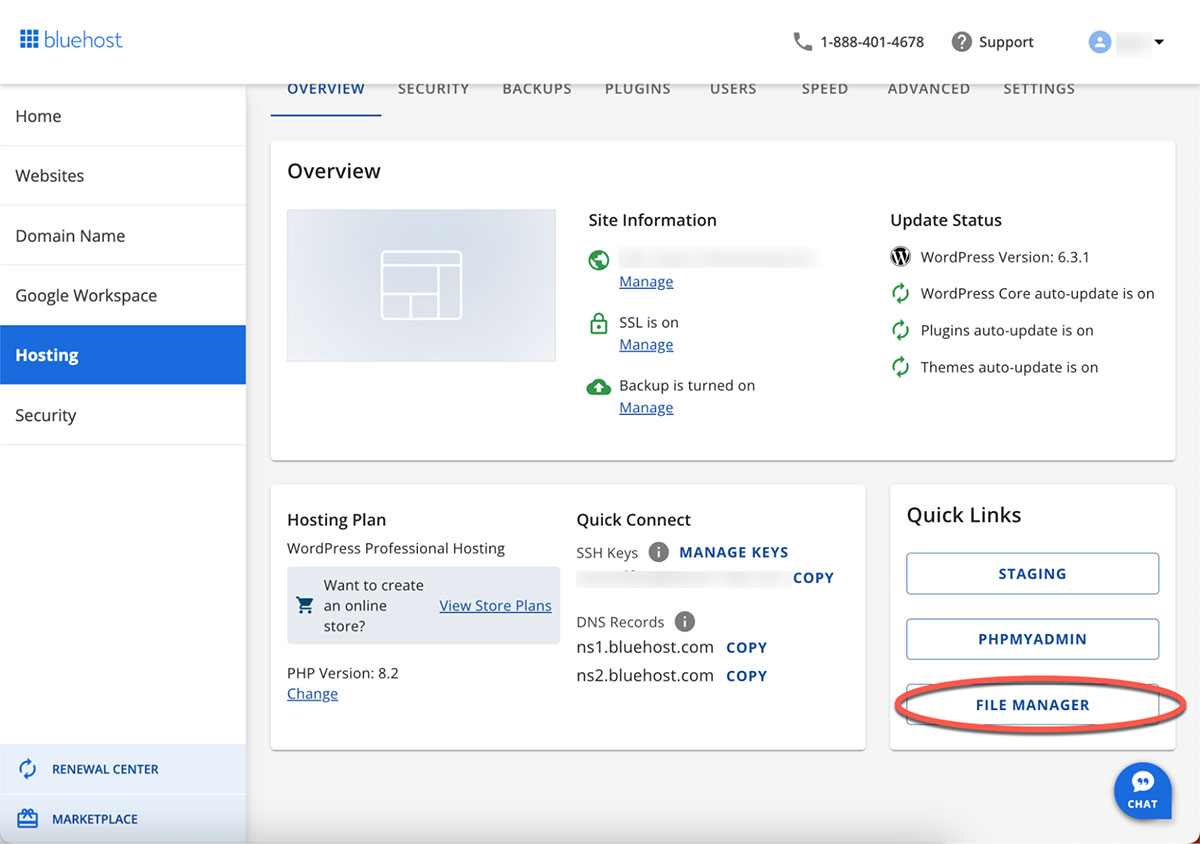This screenshot has width=1200, height=844.
Task: Switch to the Security tab
Action: [x=433, y=89]
